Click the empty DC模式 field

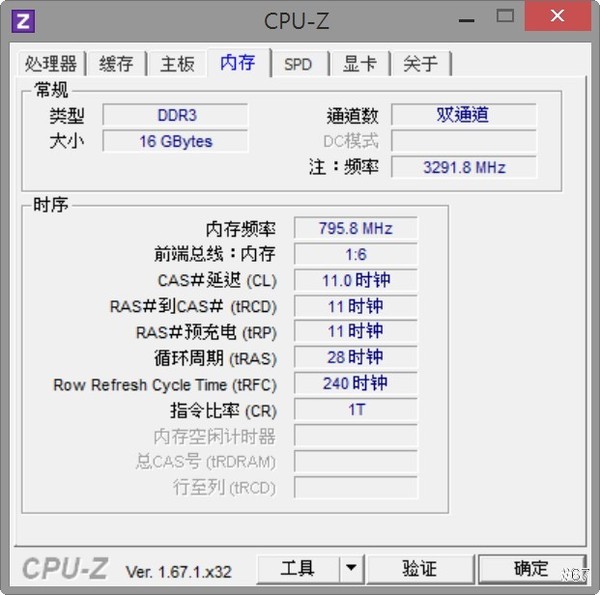(x=464, y=141)
